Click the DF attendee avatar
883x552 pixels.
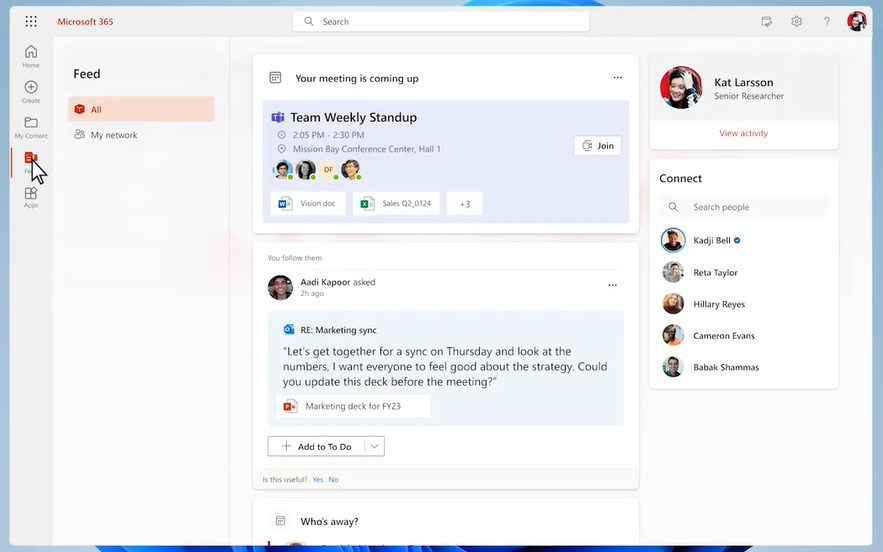[x=328, y=170]
